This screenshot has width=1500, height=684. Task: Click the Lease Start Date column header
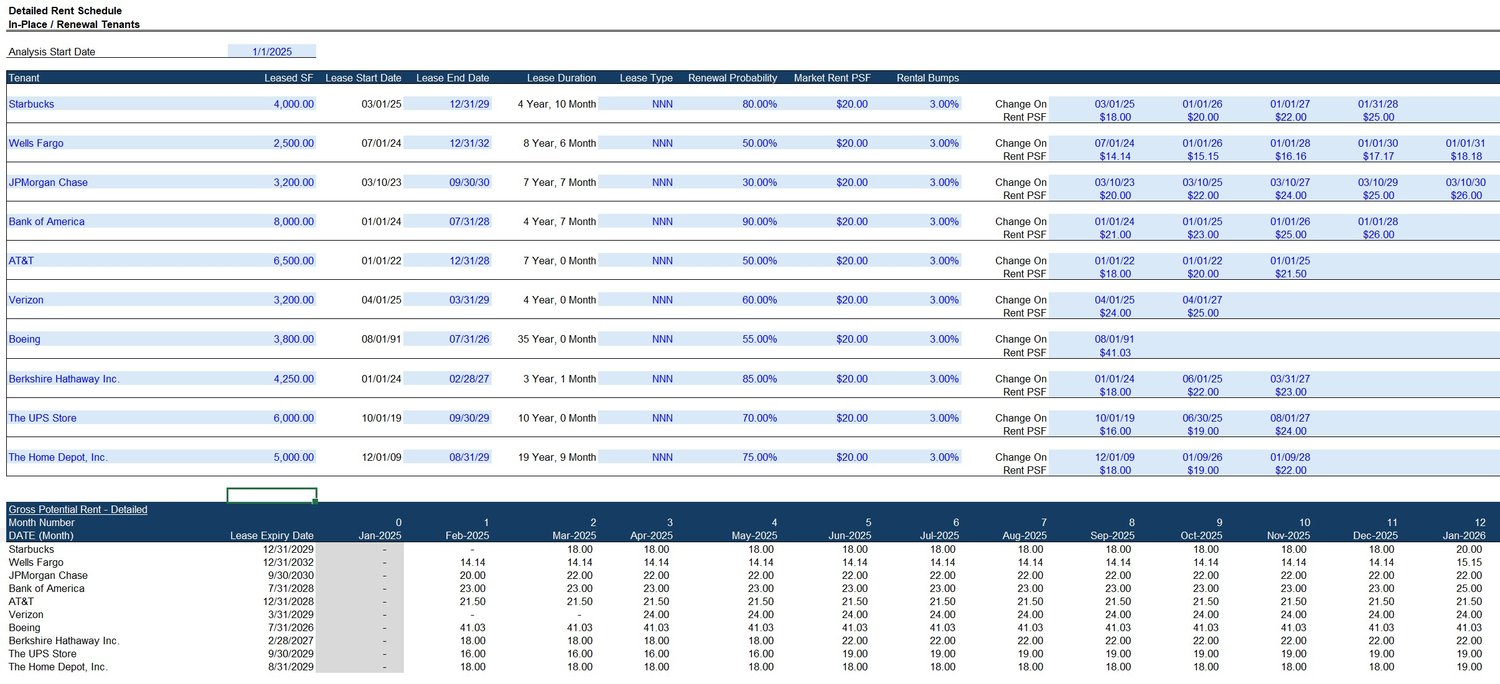click(x=364, y=78)
